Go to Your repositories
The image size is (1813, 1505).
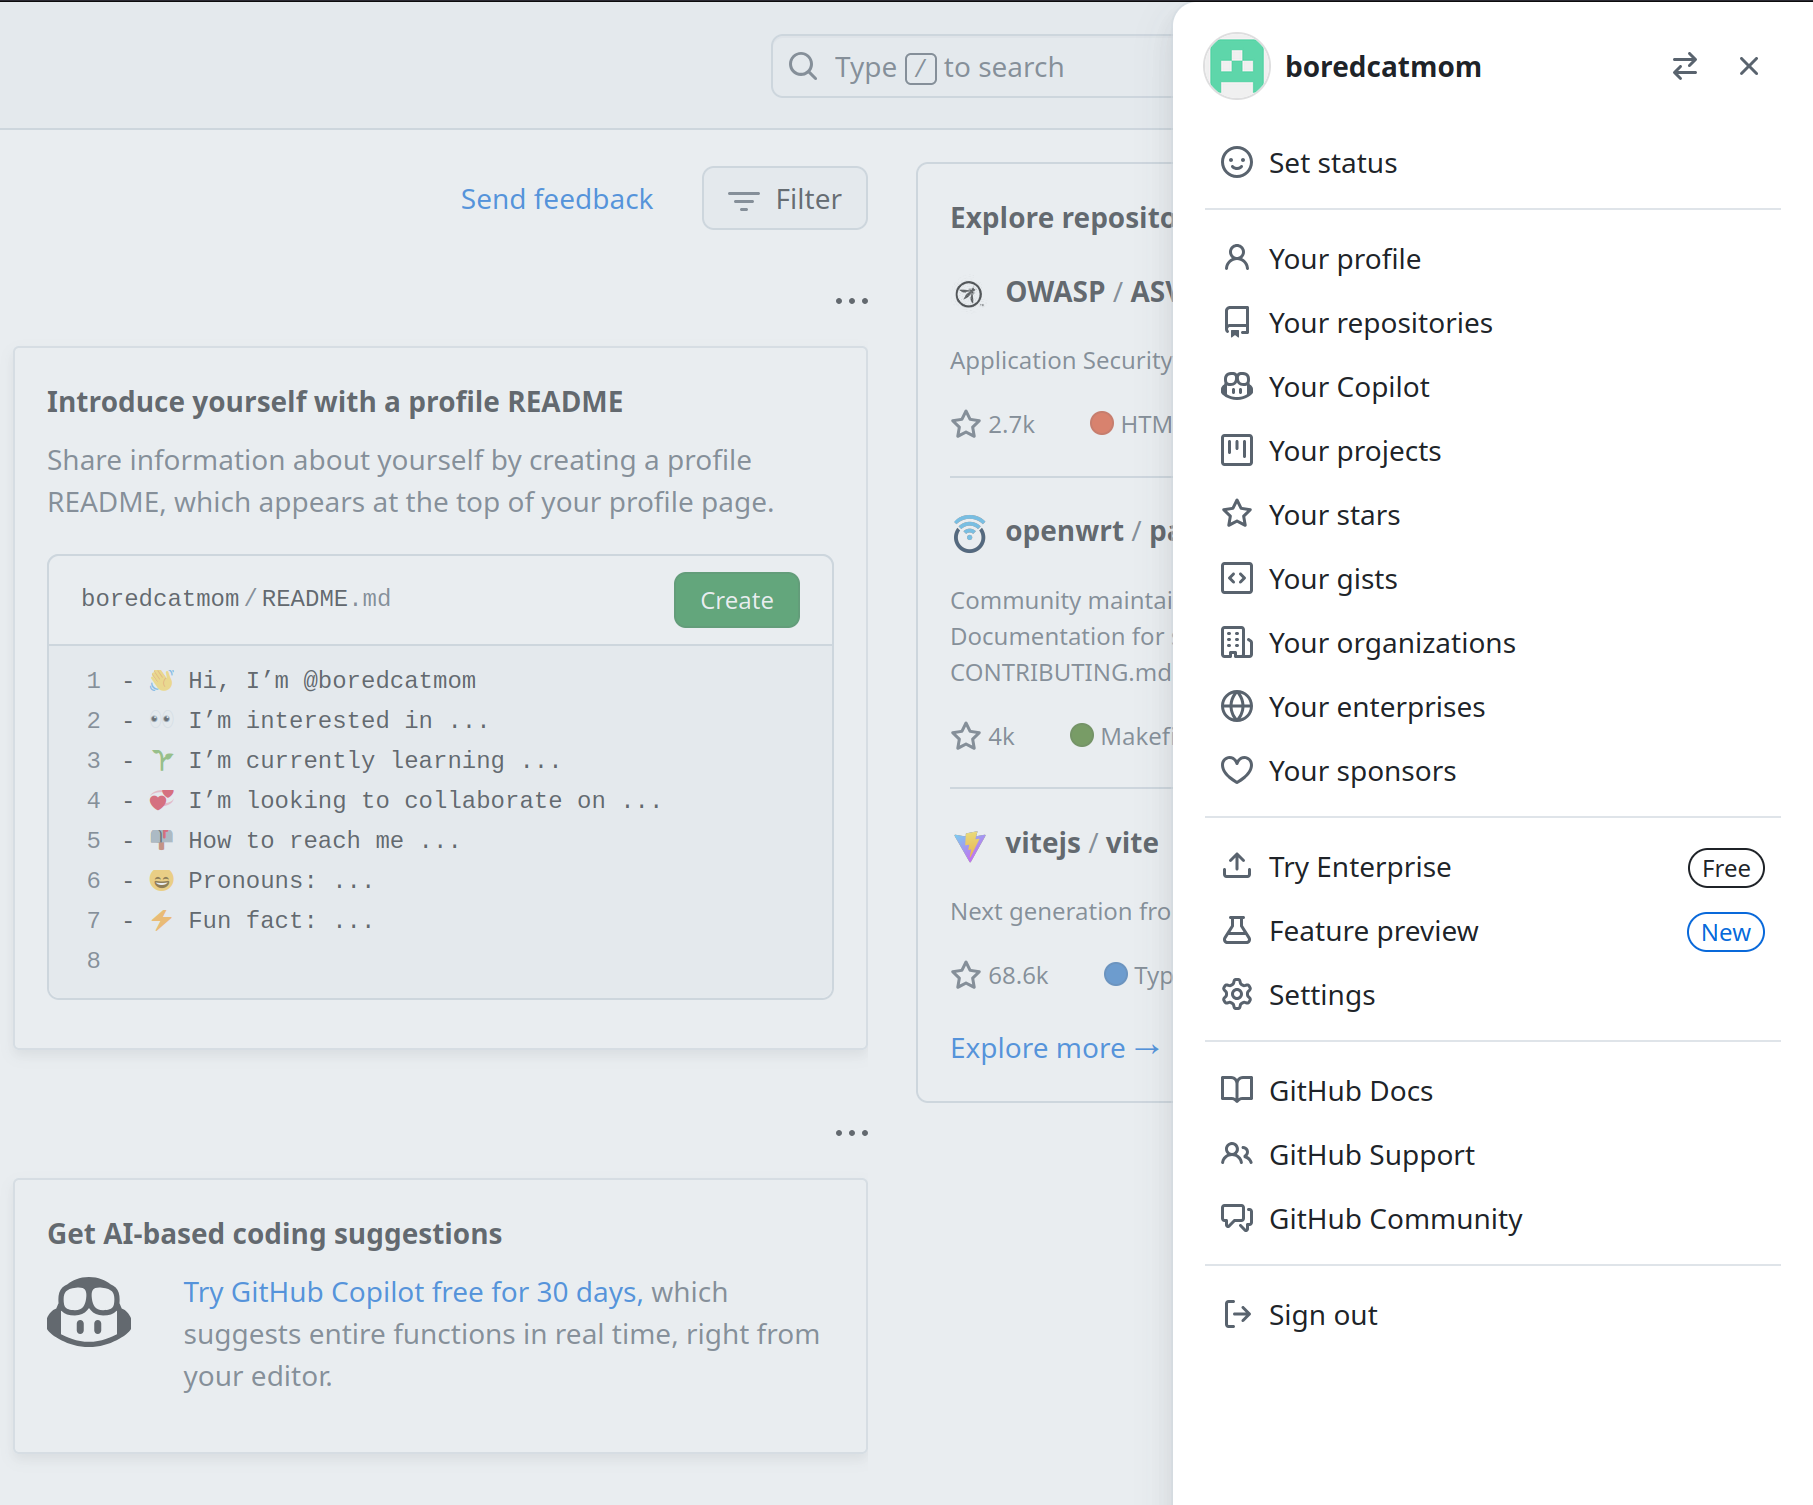point(1493,322)
